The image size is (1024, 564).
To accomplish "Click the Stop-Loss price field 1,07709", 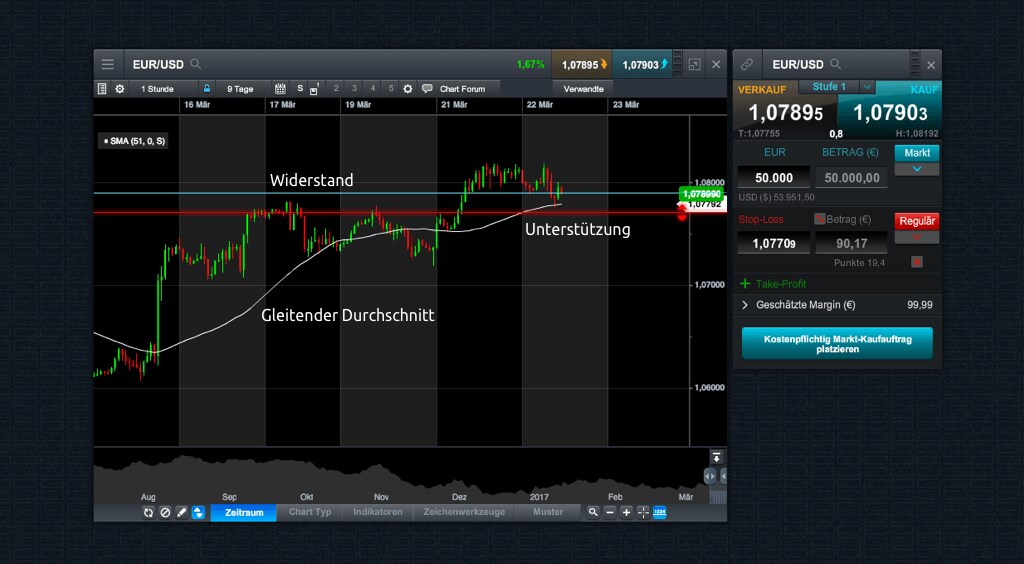I will point(774,243).
